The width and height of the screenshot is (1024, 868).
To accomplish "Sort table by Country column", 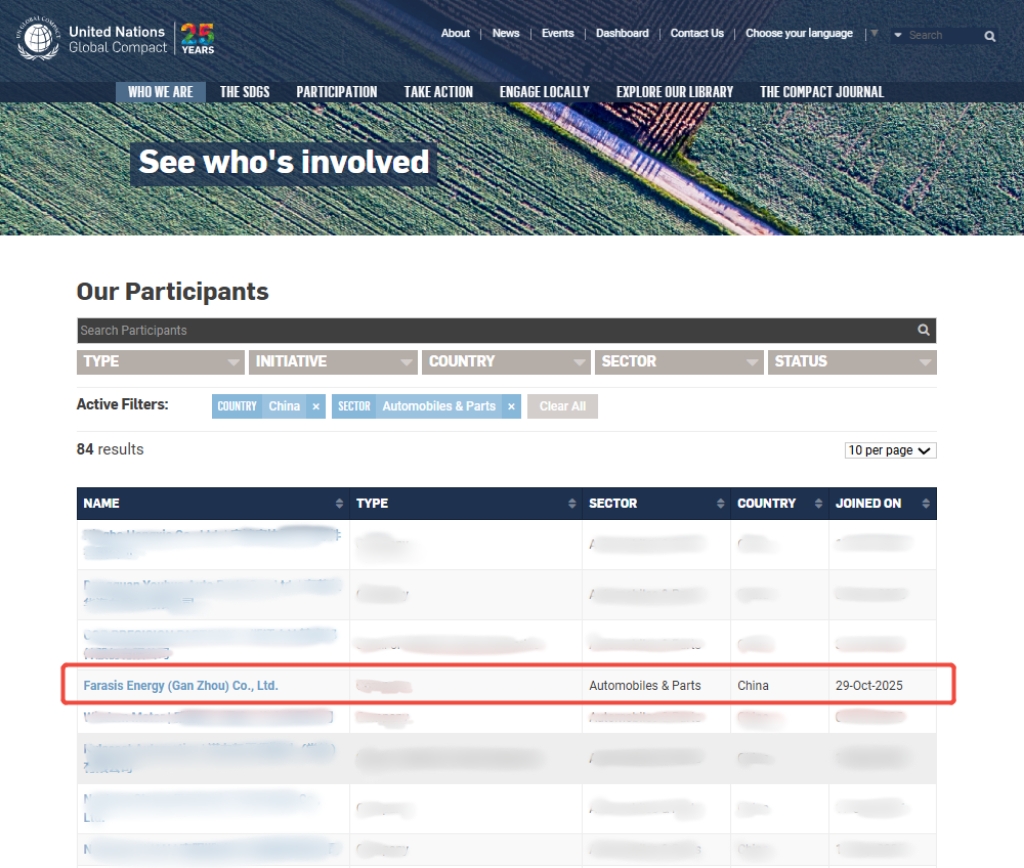I will tap(818, 503).
